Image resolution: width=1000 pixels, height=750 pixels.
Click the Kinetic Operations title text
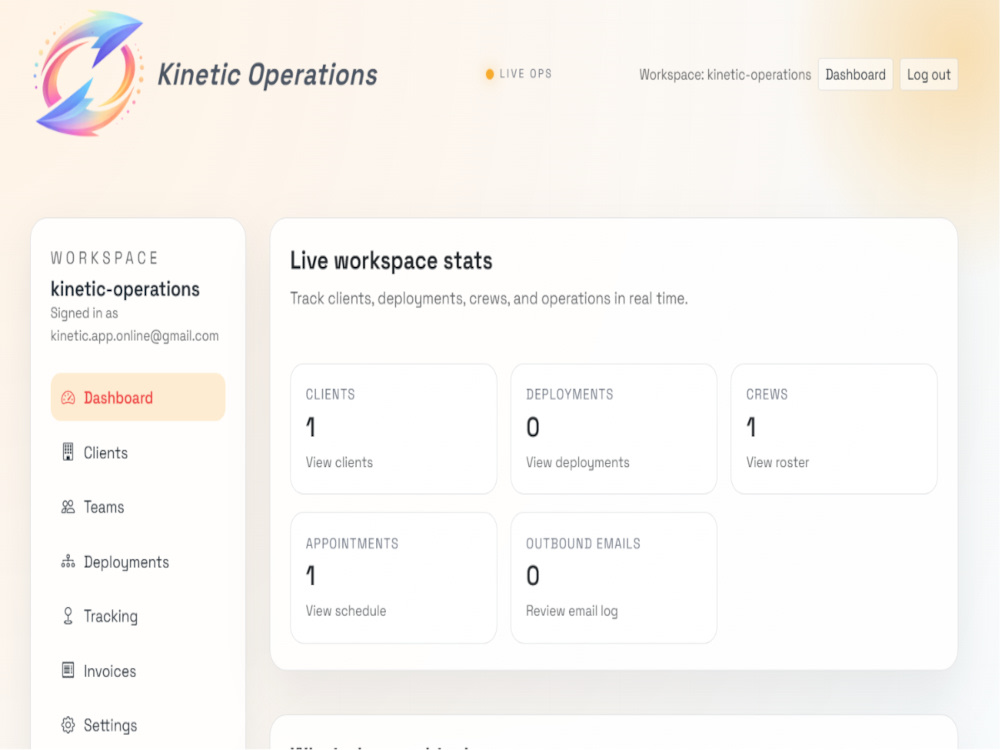(x=267, y=75)
